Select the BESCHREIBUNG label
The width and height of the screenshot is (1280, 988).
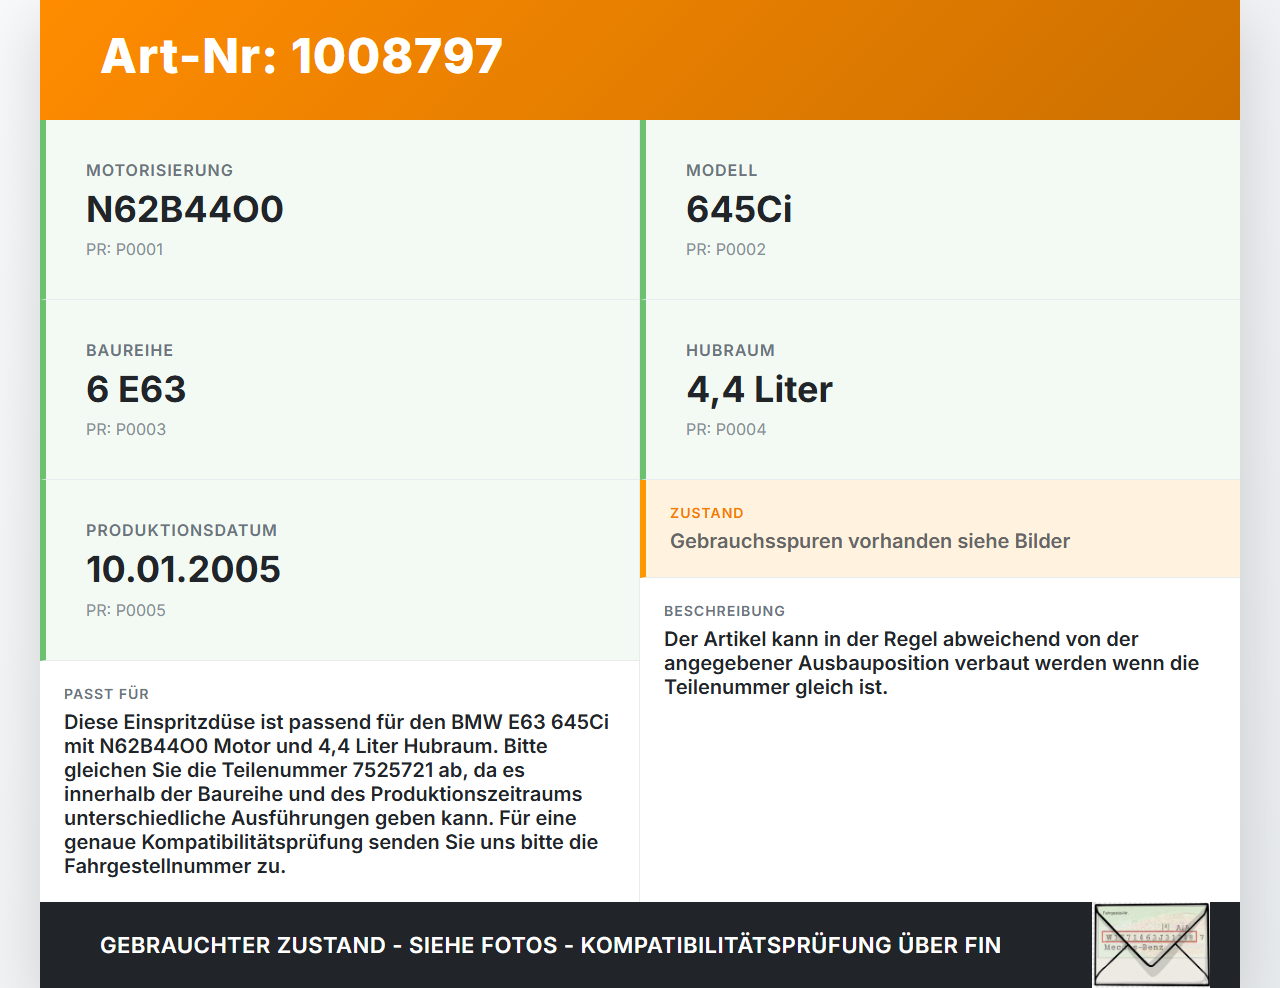(x=725, y=612)
